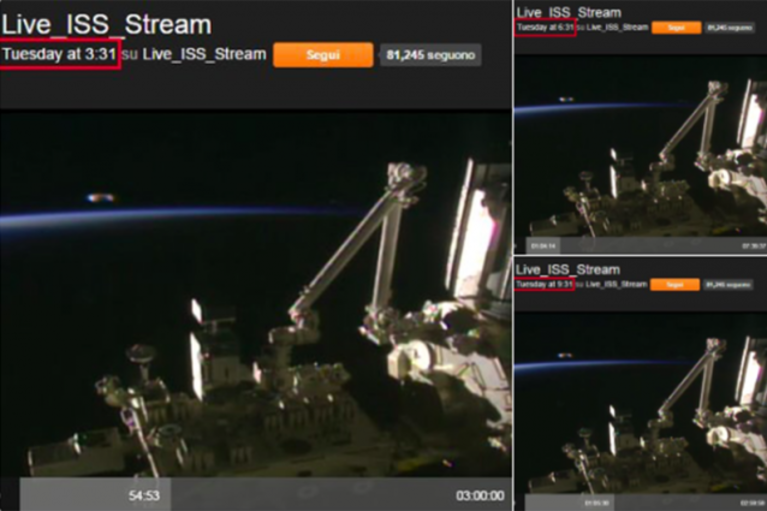Click the glowing object above Earth's horizon in the large video
Screen dimensions: 767x511
101,198
